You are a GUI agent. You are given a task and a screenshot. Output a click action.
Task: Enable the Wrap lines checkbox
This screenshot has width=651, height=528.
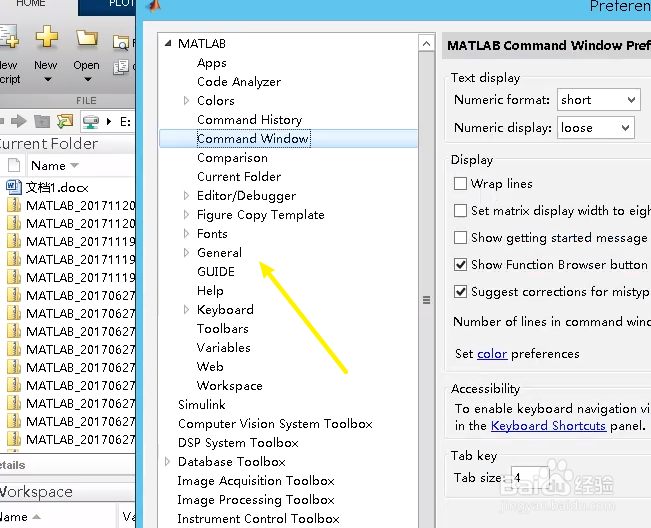460,183
